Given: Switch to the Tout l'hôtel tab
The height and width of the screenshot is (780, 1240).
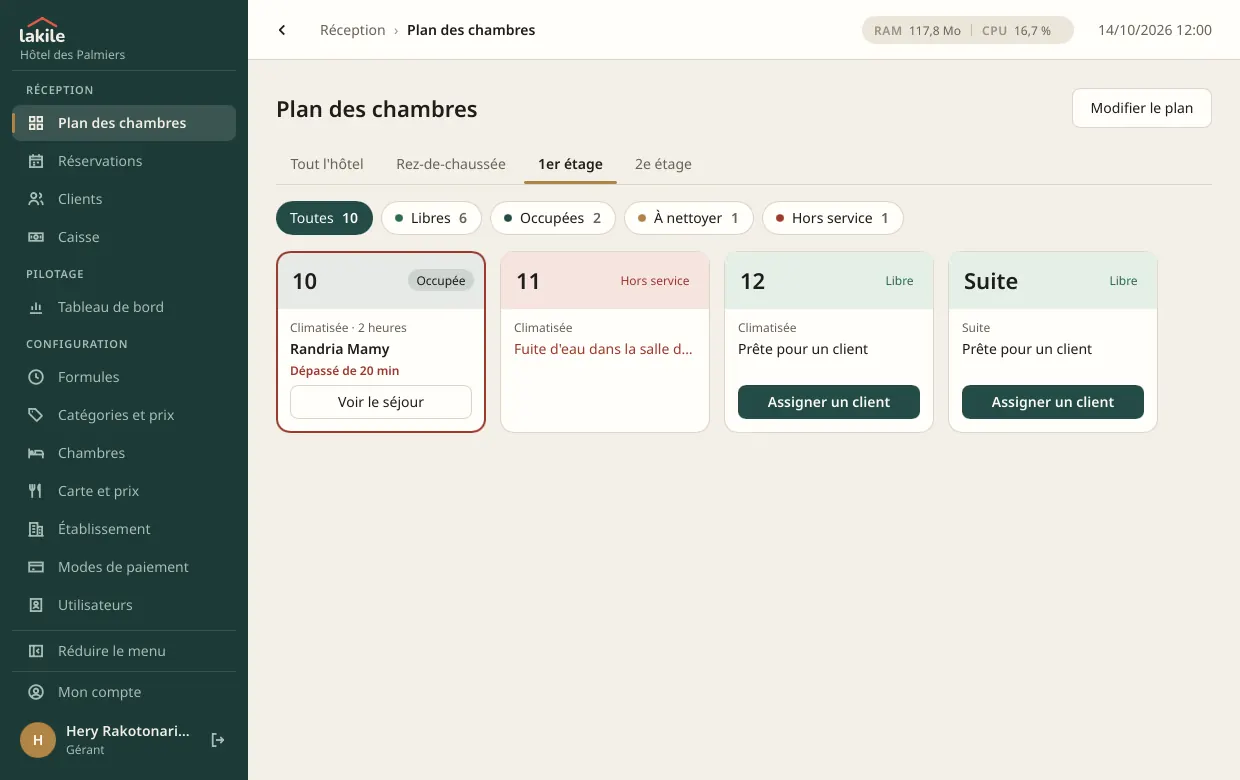Looking at the screenshot, I should pos(327,164).
